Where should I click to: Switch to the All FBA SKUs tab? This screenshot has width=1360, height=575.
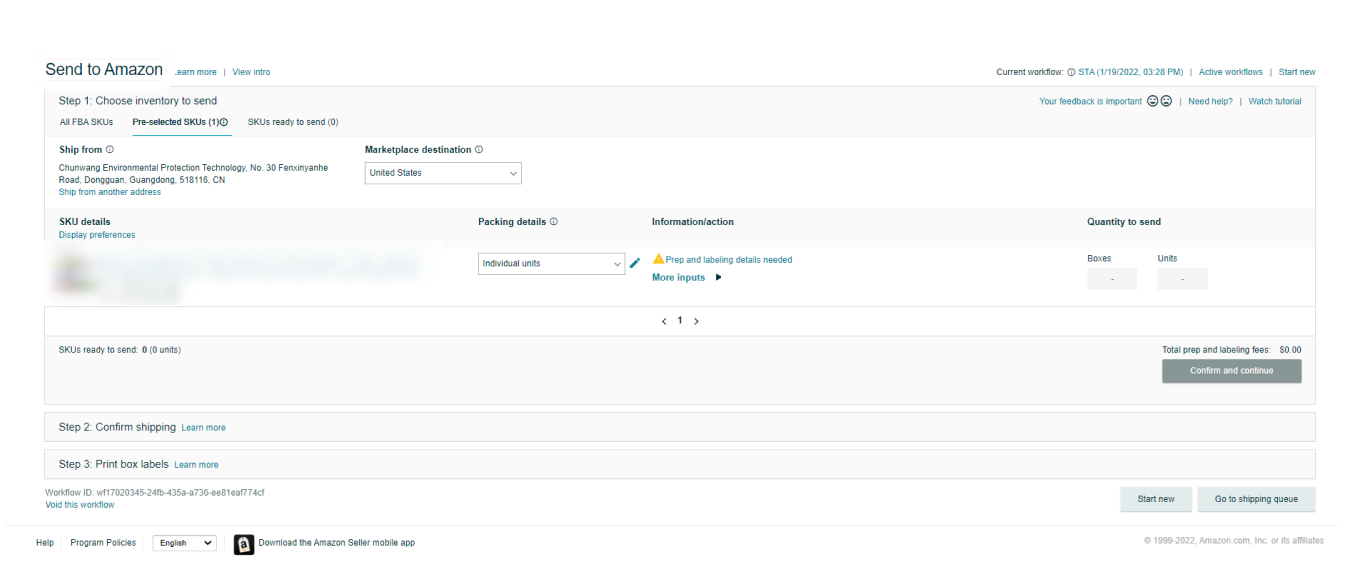tap(86, 122)
